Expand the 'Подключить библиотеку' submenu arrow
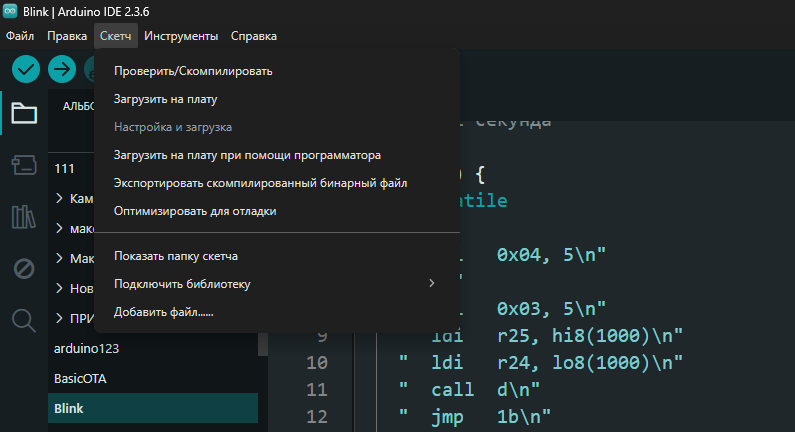Image resolution: width=795 pixels, height=432 pixels. click(x=432, y=284)
